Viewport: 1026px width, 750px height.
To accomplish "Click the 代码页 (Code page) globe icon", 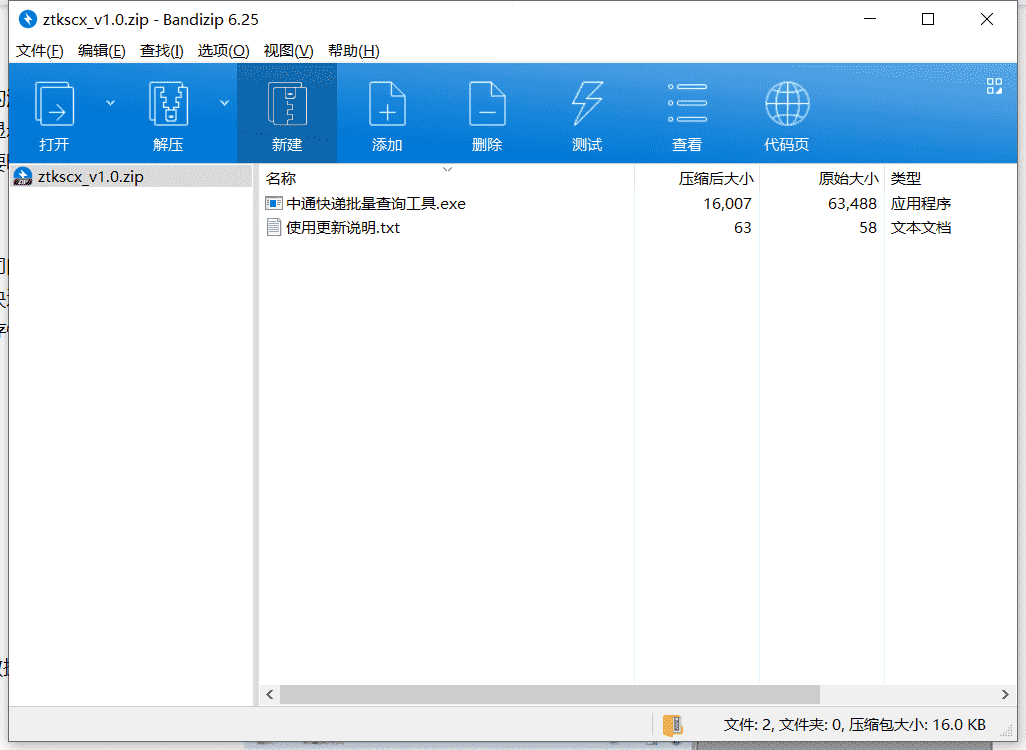I will pos(787,103).
